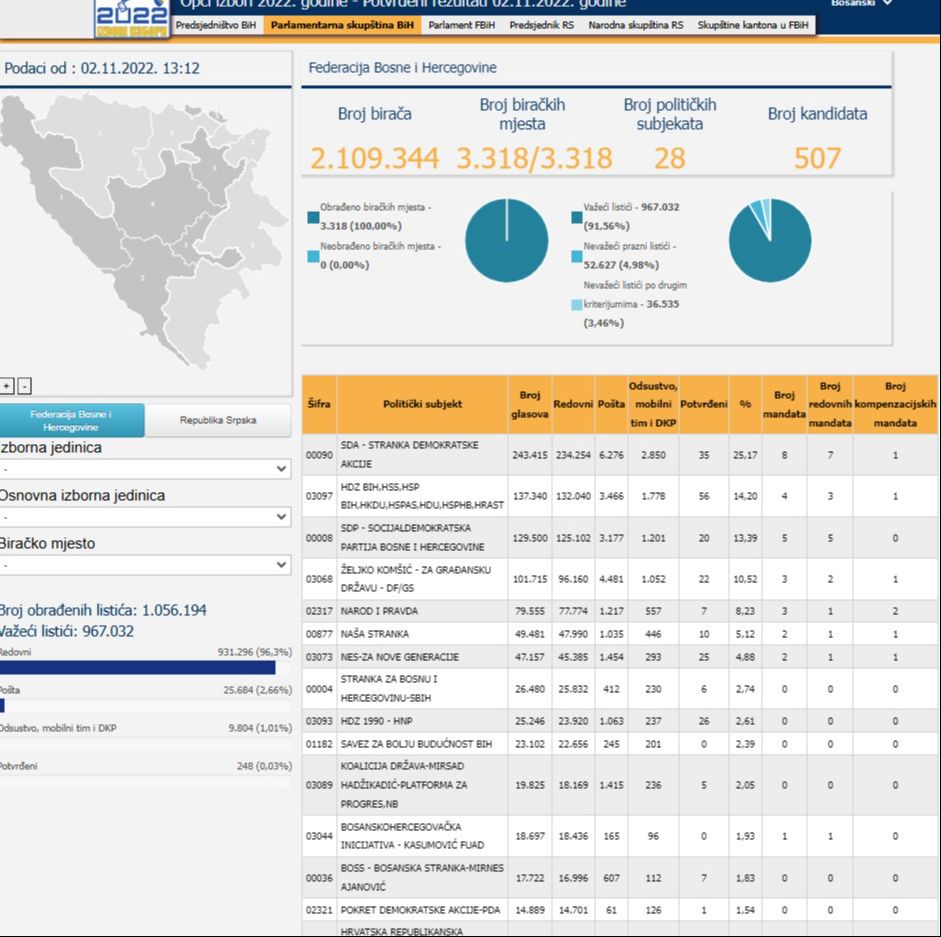The image size is (941, 937).
Task: Click the 2022 elections logo
Action: pos(131,17)
